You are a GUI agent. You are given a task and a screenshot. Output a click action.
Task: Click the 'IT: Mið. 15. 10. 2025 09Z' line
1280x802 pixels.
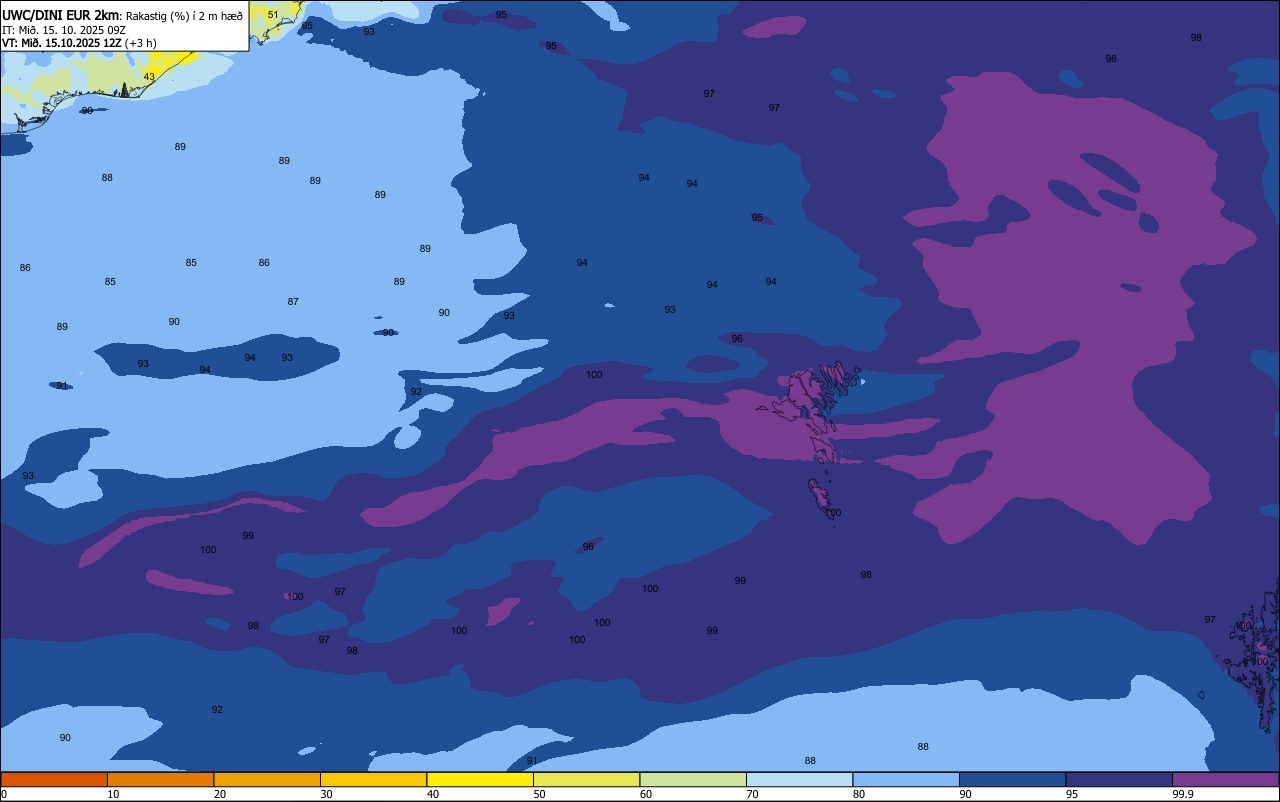63,30
